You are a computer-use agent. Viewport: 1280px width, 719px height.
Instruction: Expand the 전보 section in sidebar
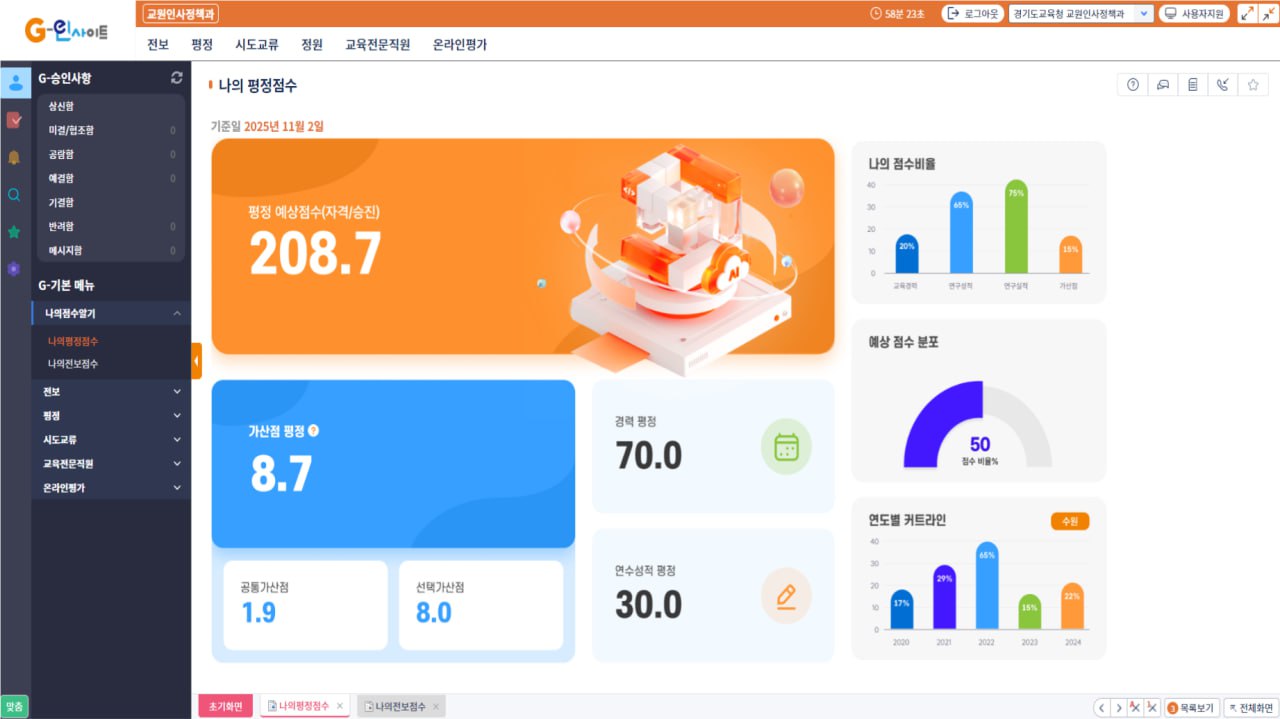tap(110, 392)
